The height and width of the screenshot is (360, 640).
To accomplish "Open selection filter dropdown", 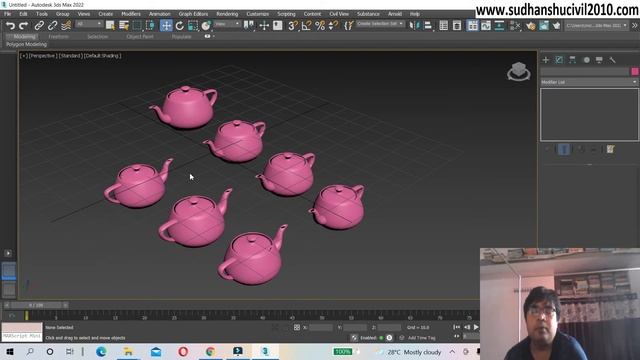I will pyautogui.click(x=89, y=24).
